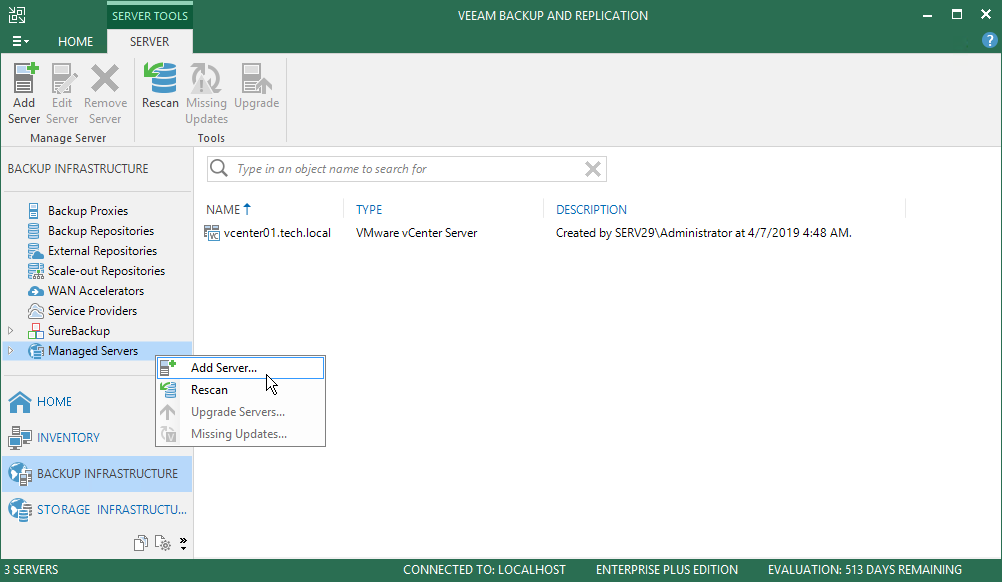Click the SureBackup icon
Screen dimensions: 1002x582
point(36,331)
